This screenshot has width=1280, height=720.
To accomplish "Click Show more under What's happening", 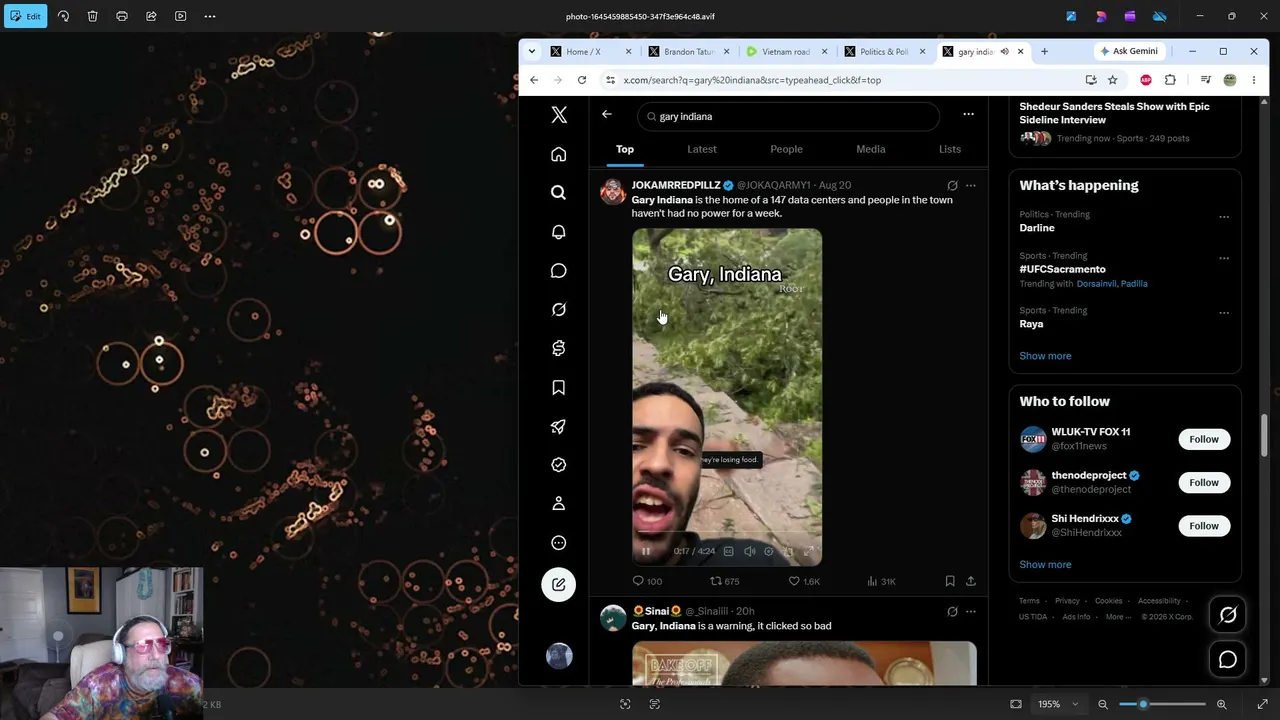I will point(1045,356).
